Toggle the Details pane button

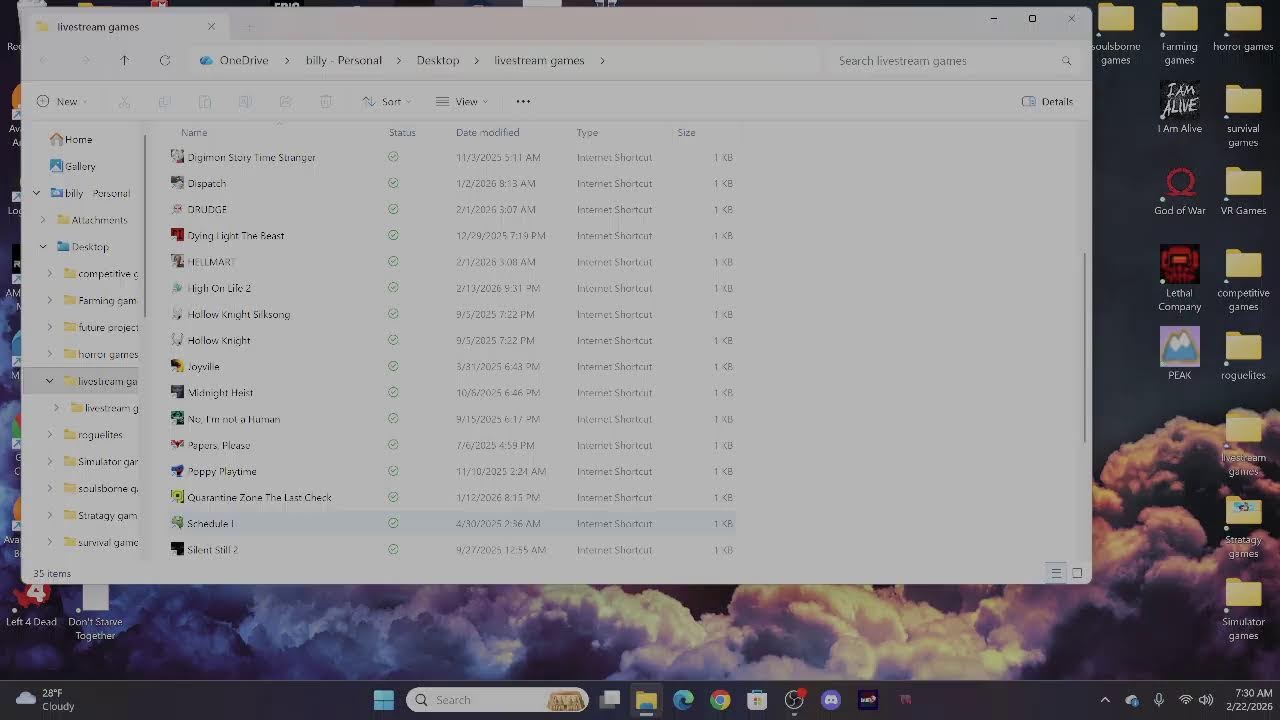(x=1047, y=102)
